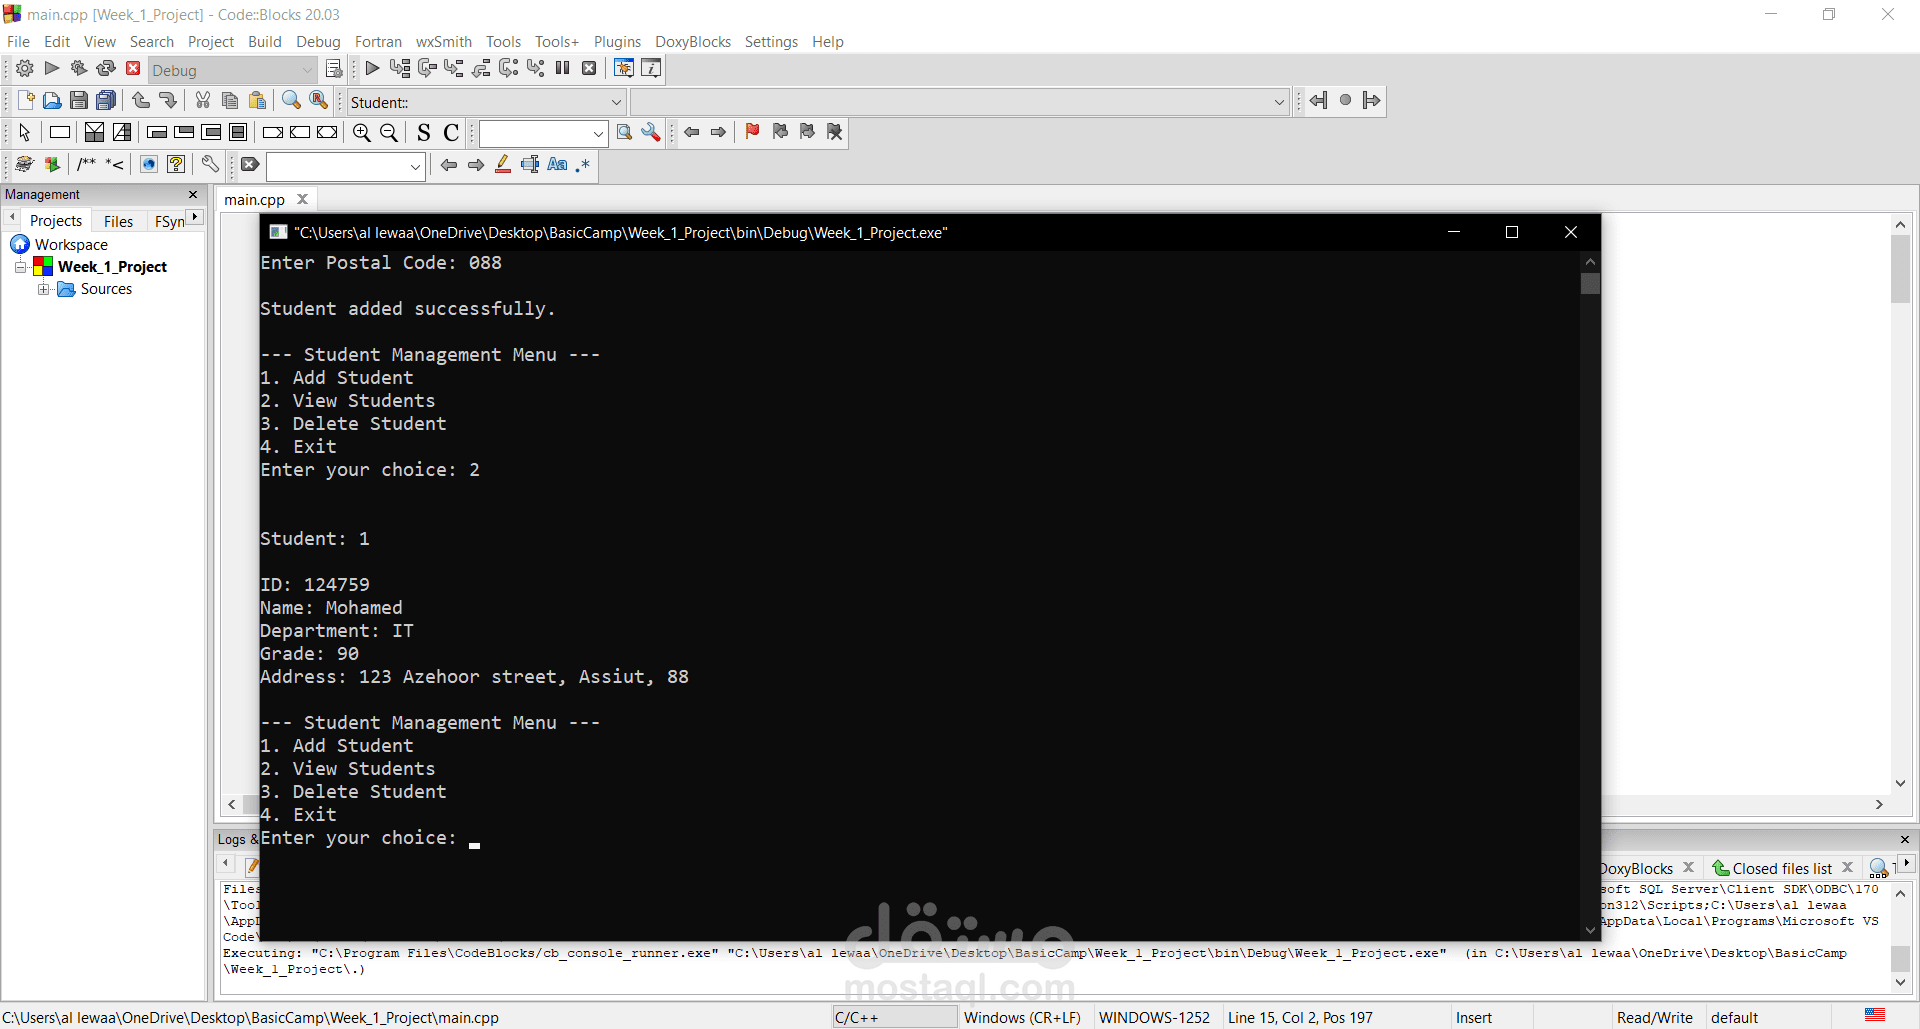1920x1029 pixels.
Task: Open the Debugging windows icon
Action: (624, 69)
